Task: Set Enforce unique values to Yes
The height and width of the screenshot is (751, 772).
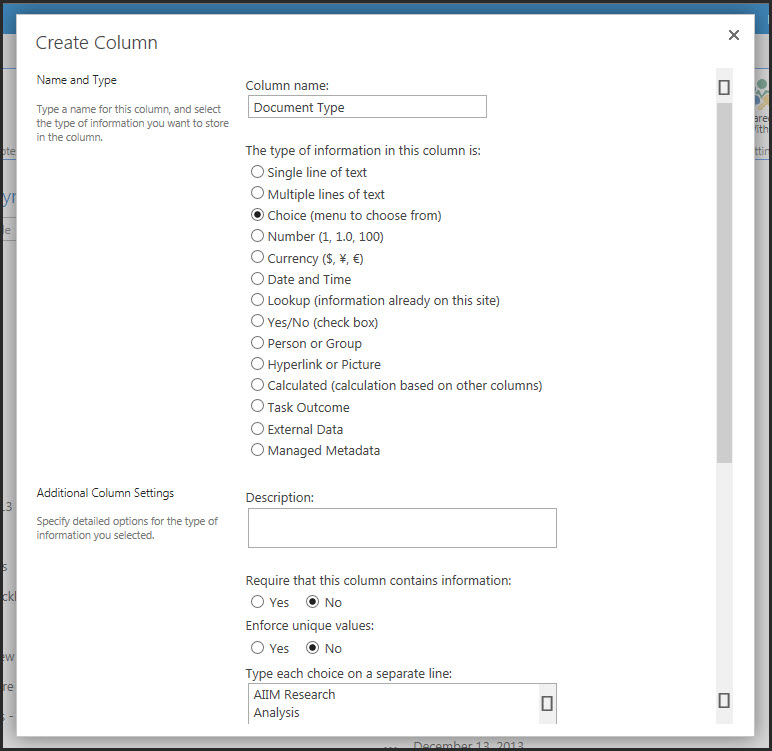Action: coord(258,648)
